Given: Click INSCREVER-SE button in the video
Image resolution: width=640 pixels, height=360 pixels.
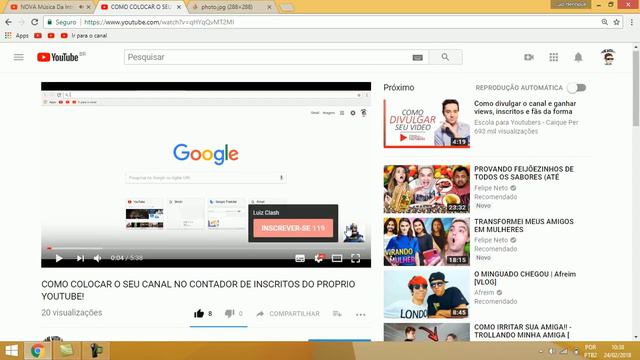Looking at the screenshot, I should pos(293,228).
